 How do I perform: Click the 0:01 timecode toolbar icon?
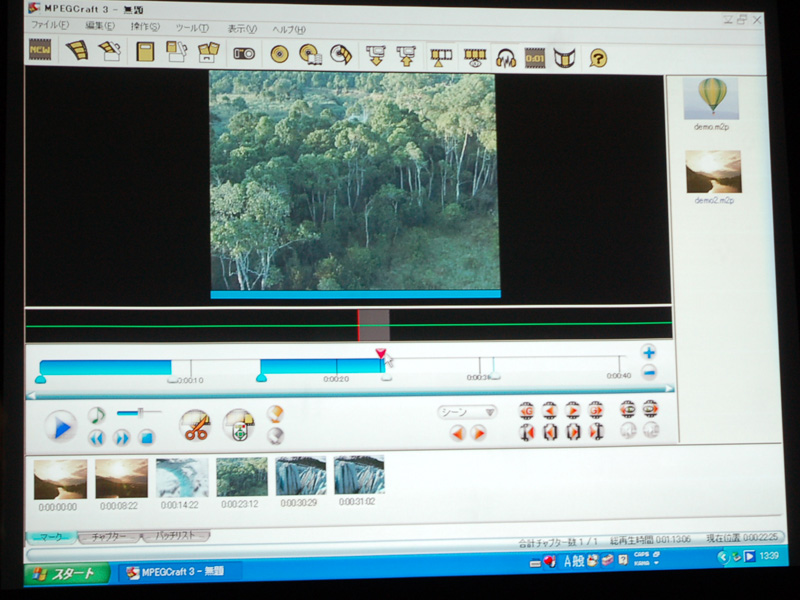tap(535, 57)
